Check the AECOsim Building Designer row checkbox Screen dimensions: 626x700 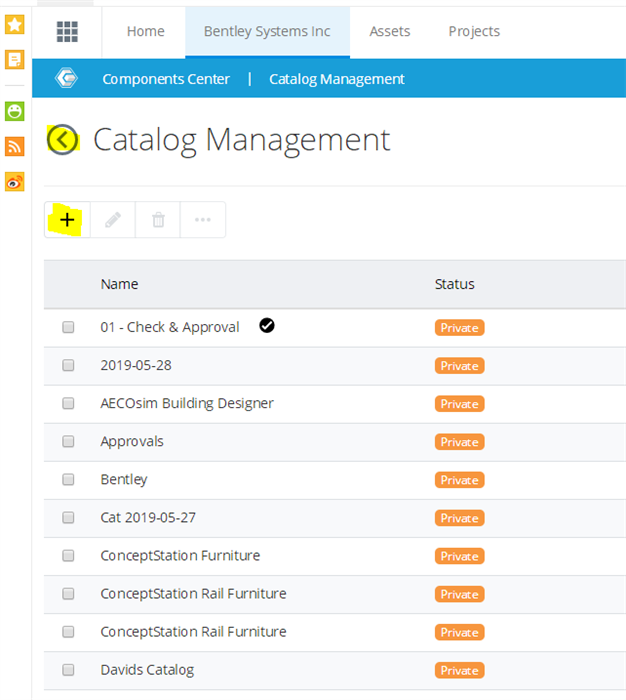[x=68, y=404]
